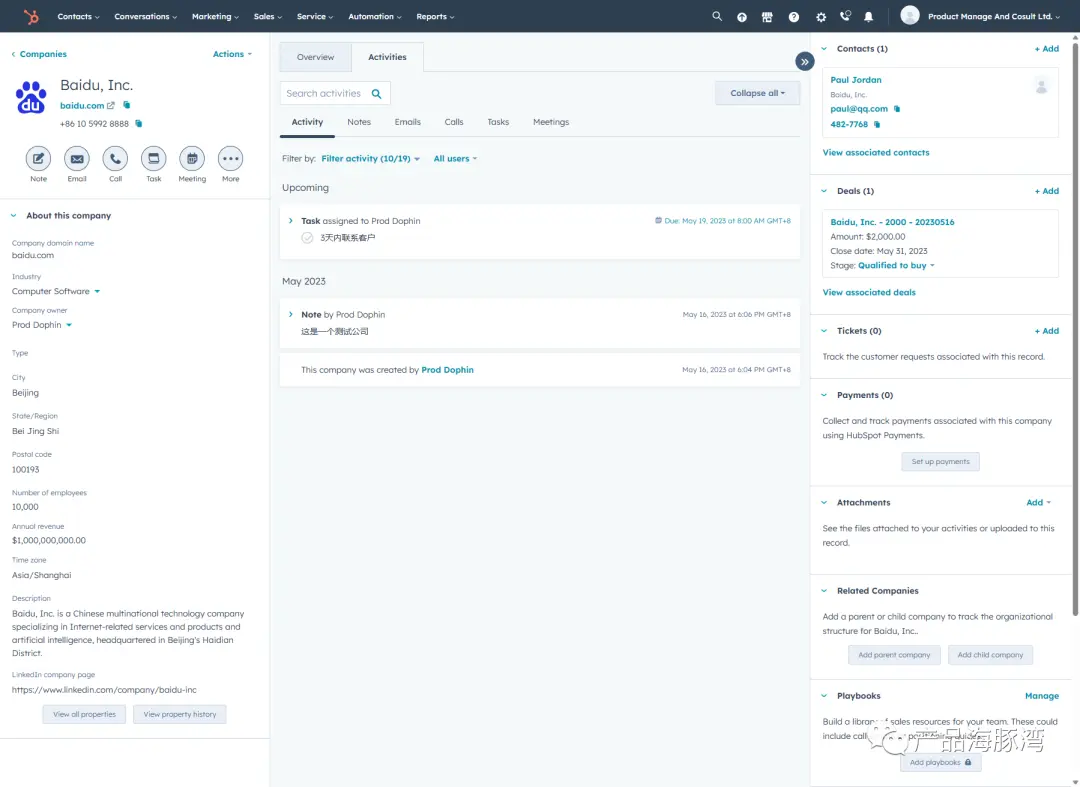Copy the company phone number

point(139,124)
